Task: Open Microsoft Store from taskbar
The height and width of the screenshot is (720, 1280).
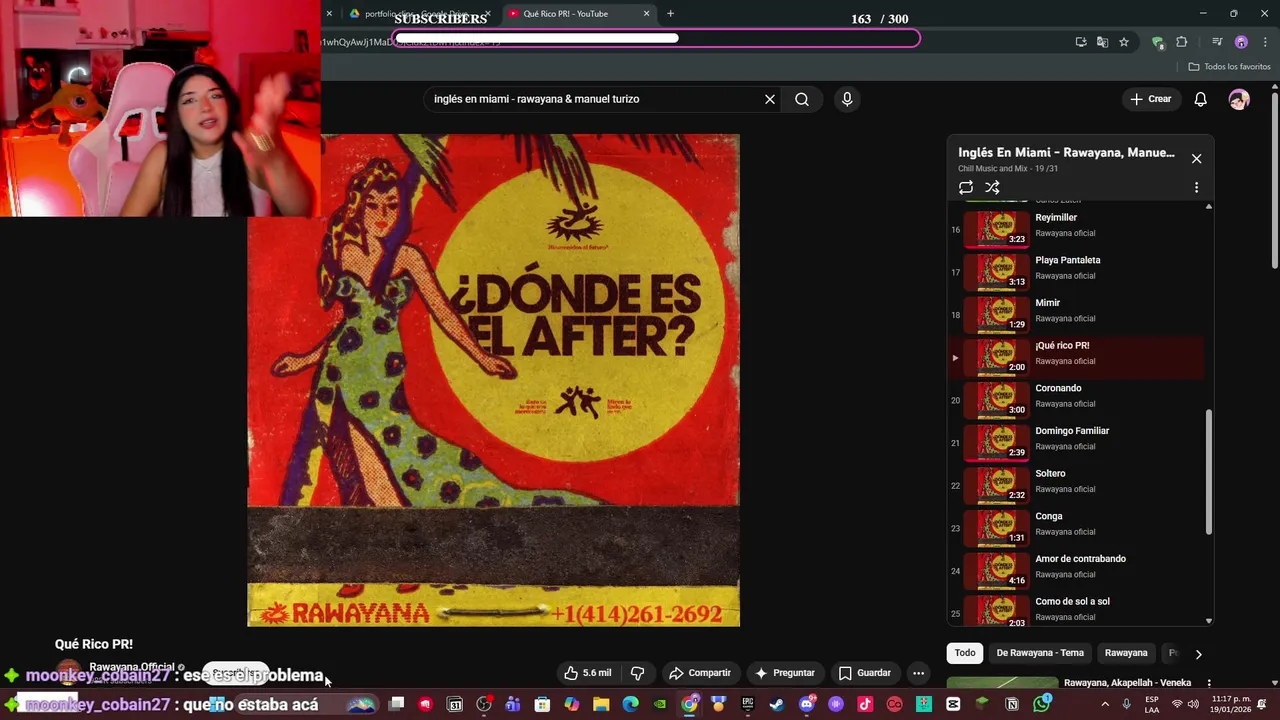Action: coord(542,705)
